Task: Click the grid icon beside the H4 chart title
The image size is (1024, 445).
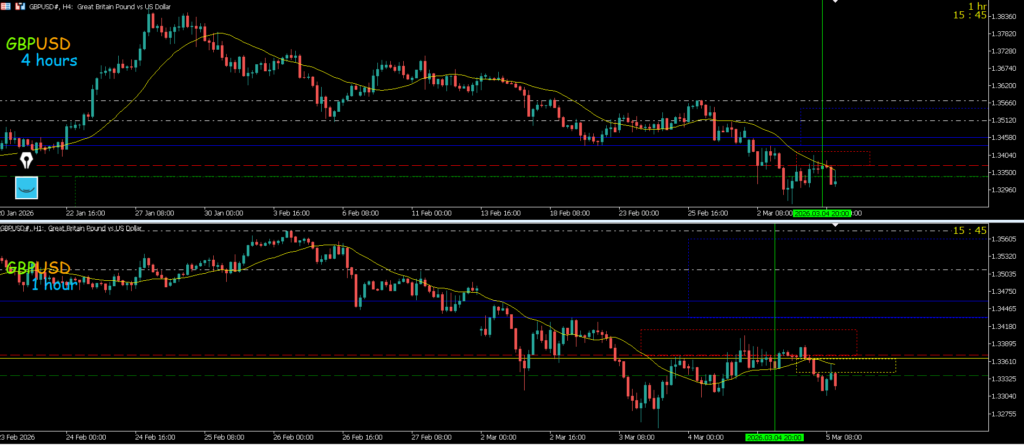Action: pos(5,6)
